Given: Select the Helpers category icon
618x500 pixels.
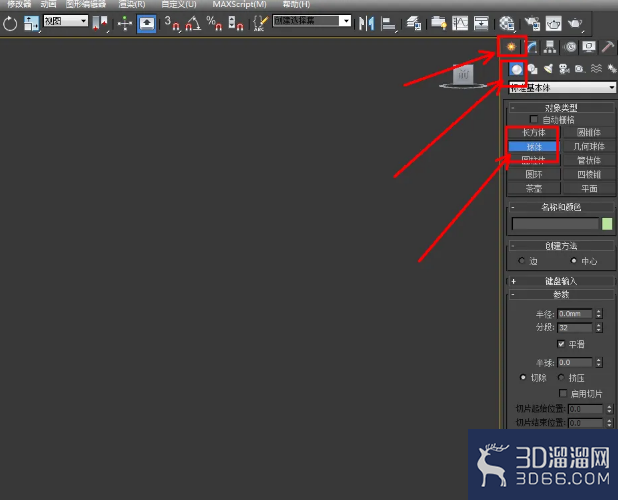Looking at the screenshot, I should tap(580, 69).
